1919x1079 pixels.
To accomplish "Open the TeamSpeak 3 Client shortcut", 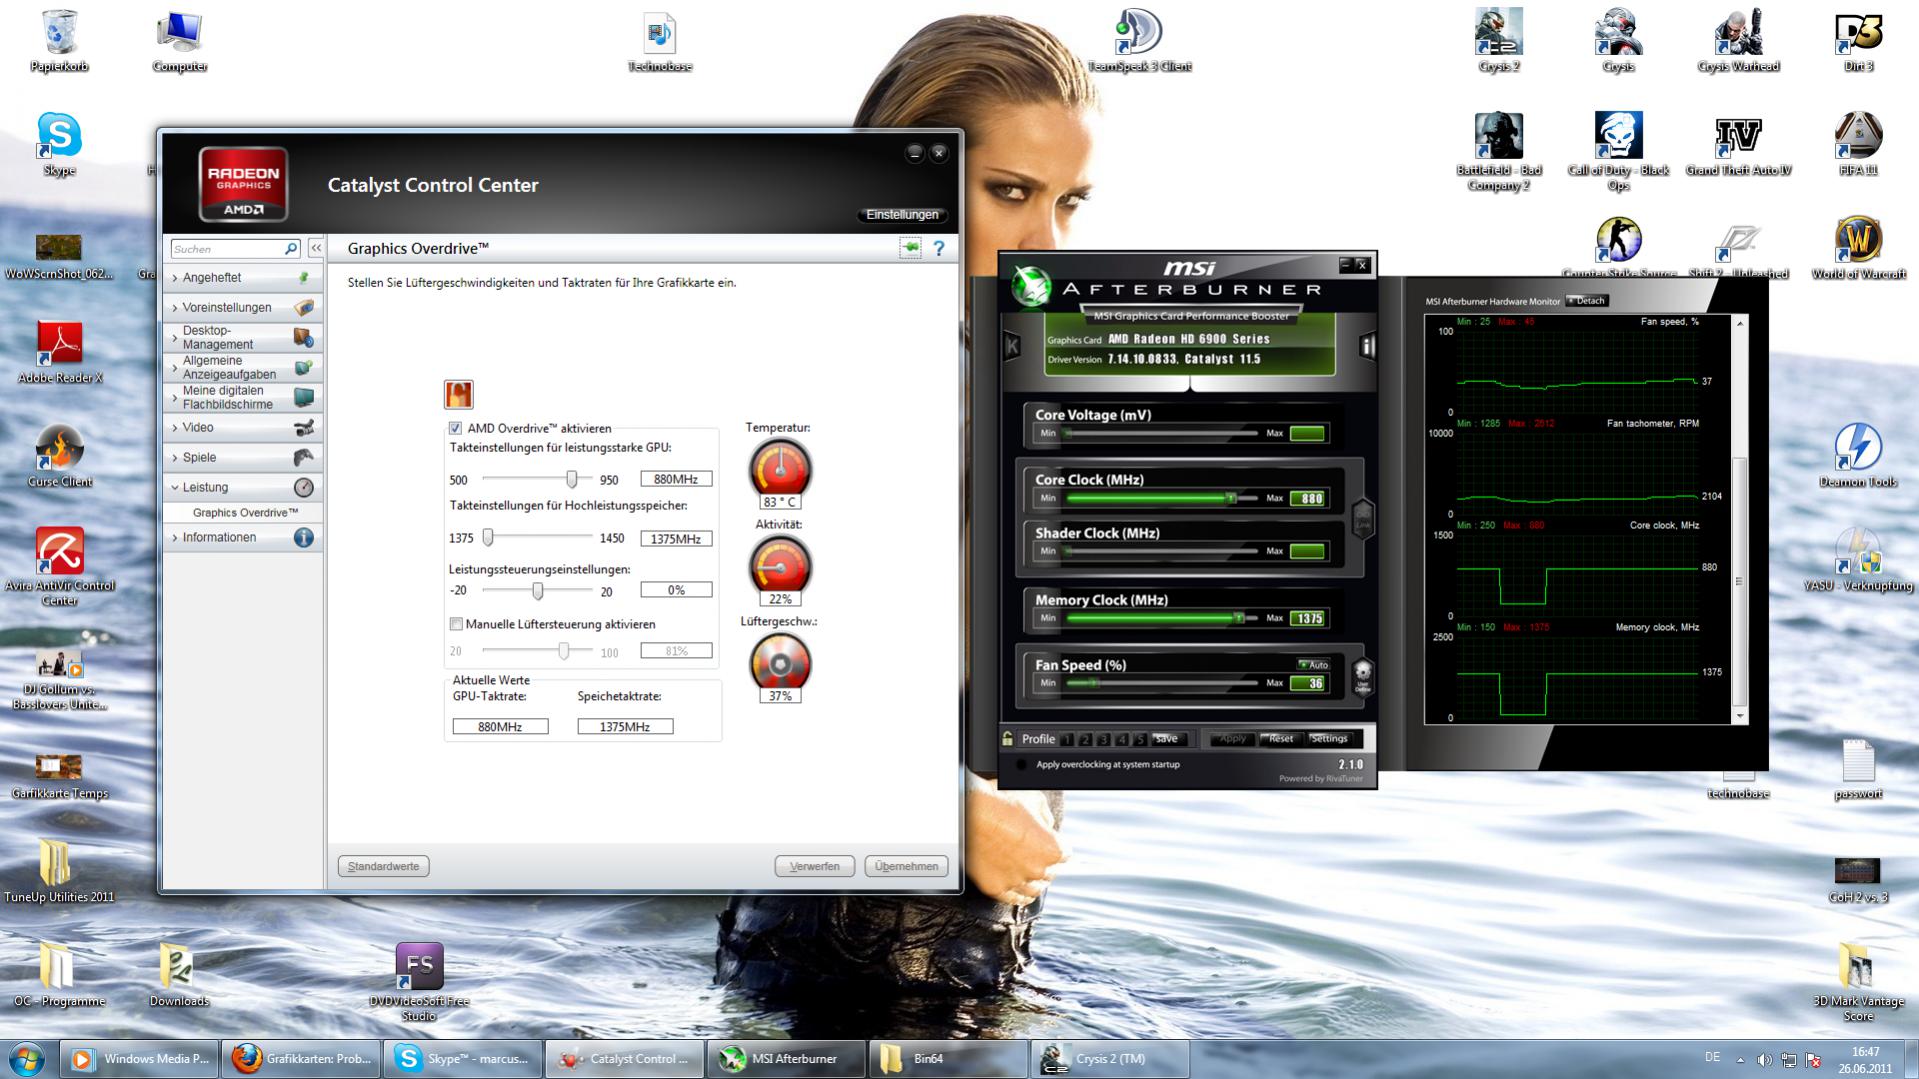I will click(x=1139, y=42).
